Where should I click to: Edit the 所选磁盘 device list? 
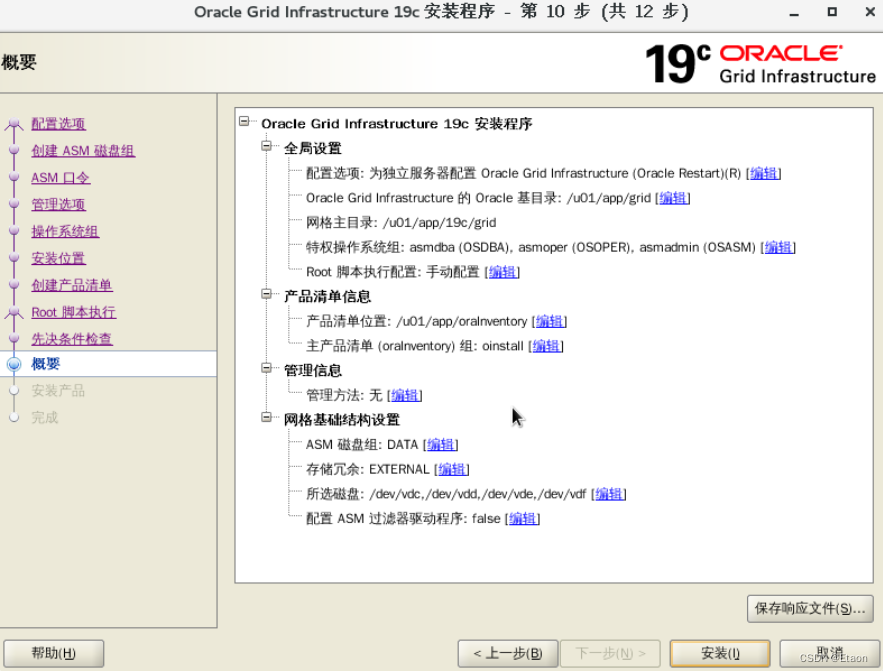[609, 494]
